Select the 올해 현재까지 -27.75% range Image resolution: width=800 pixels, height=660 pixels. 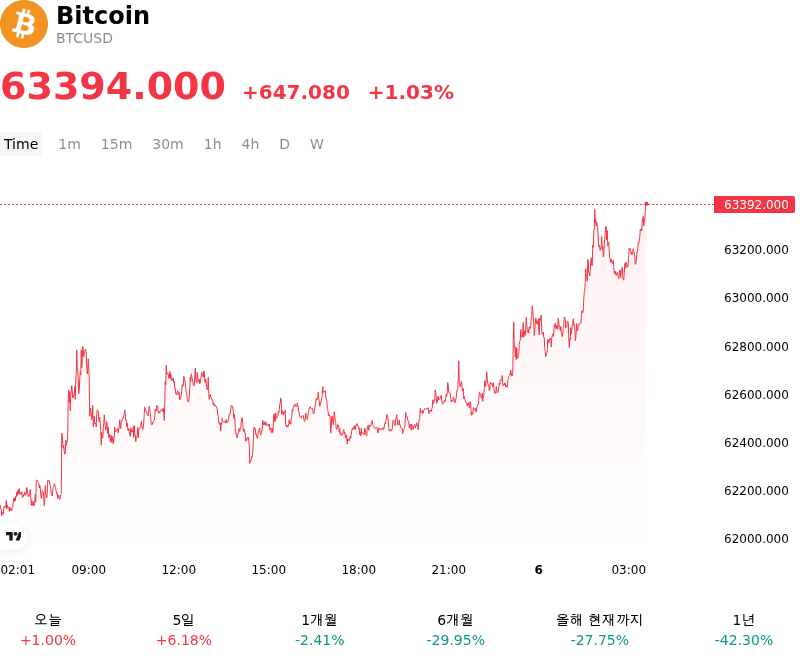click(x=599, y=630)
